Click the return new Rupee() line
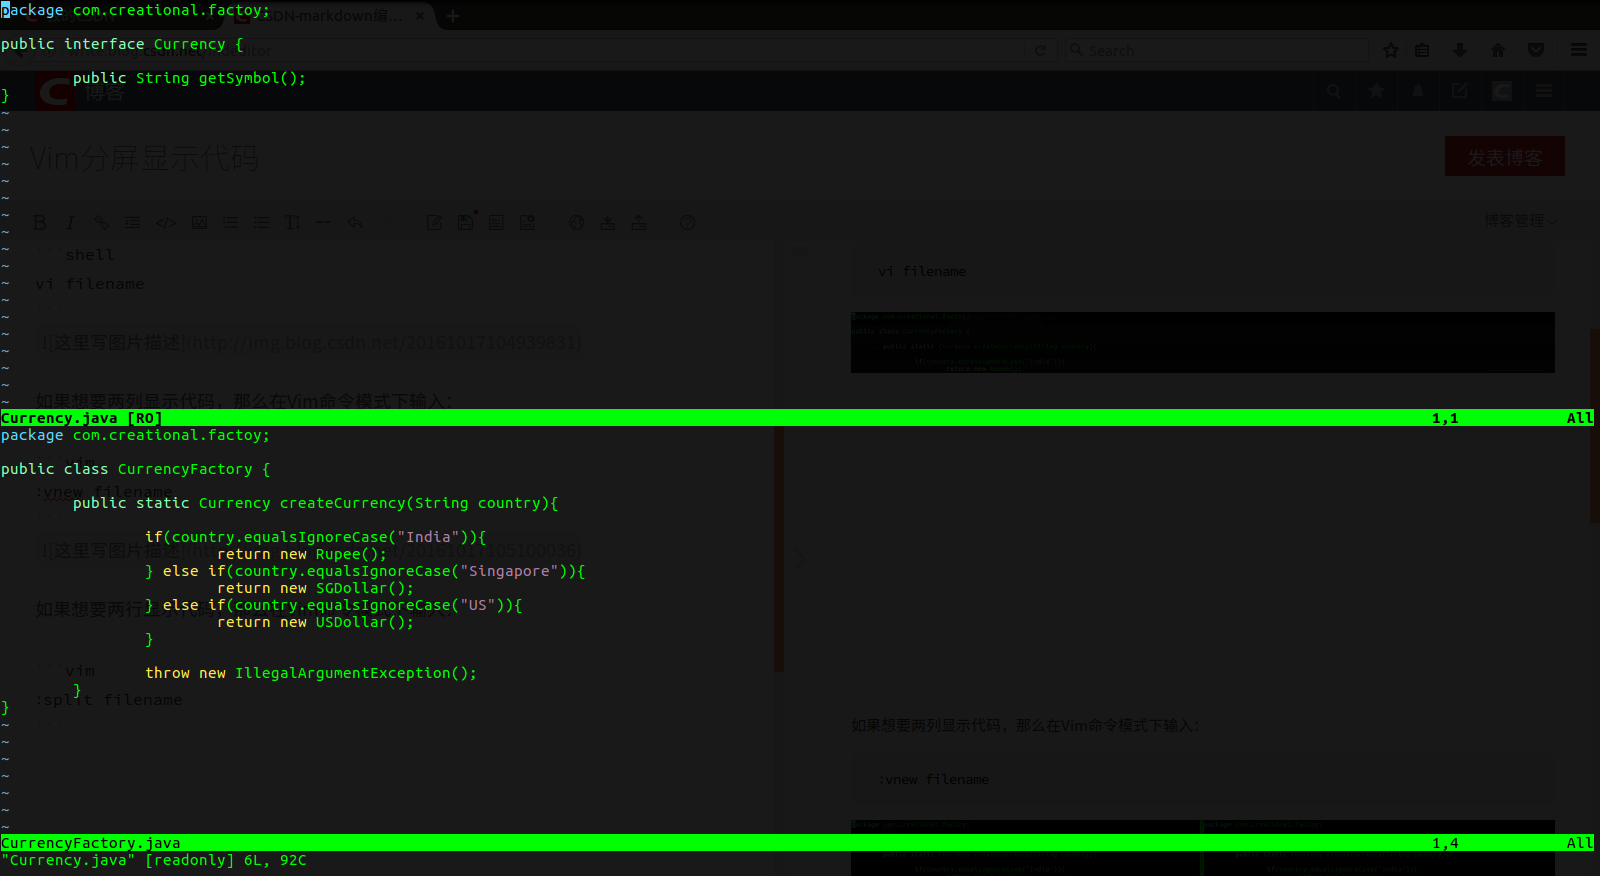 [x=302, y=554]
